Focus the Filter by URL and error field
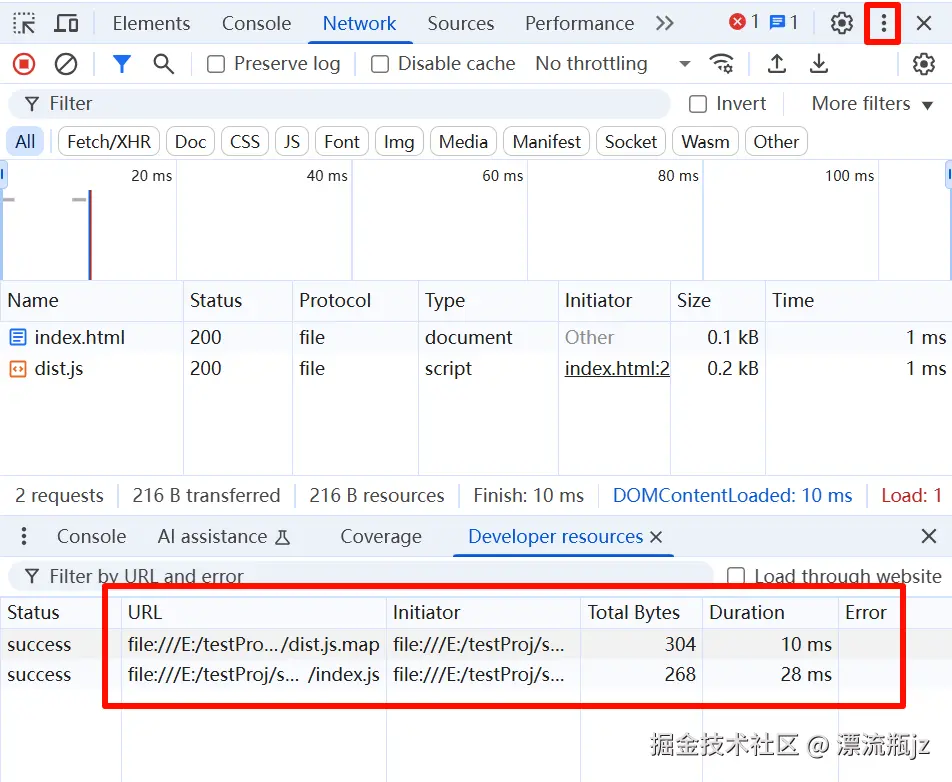 (360, 575)
